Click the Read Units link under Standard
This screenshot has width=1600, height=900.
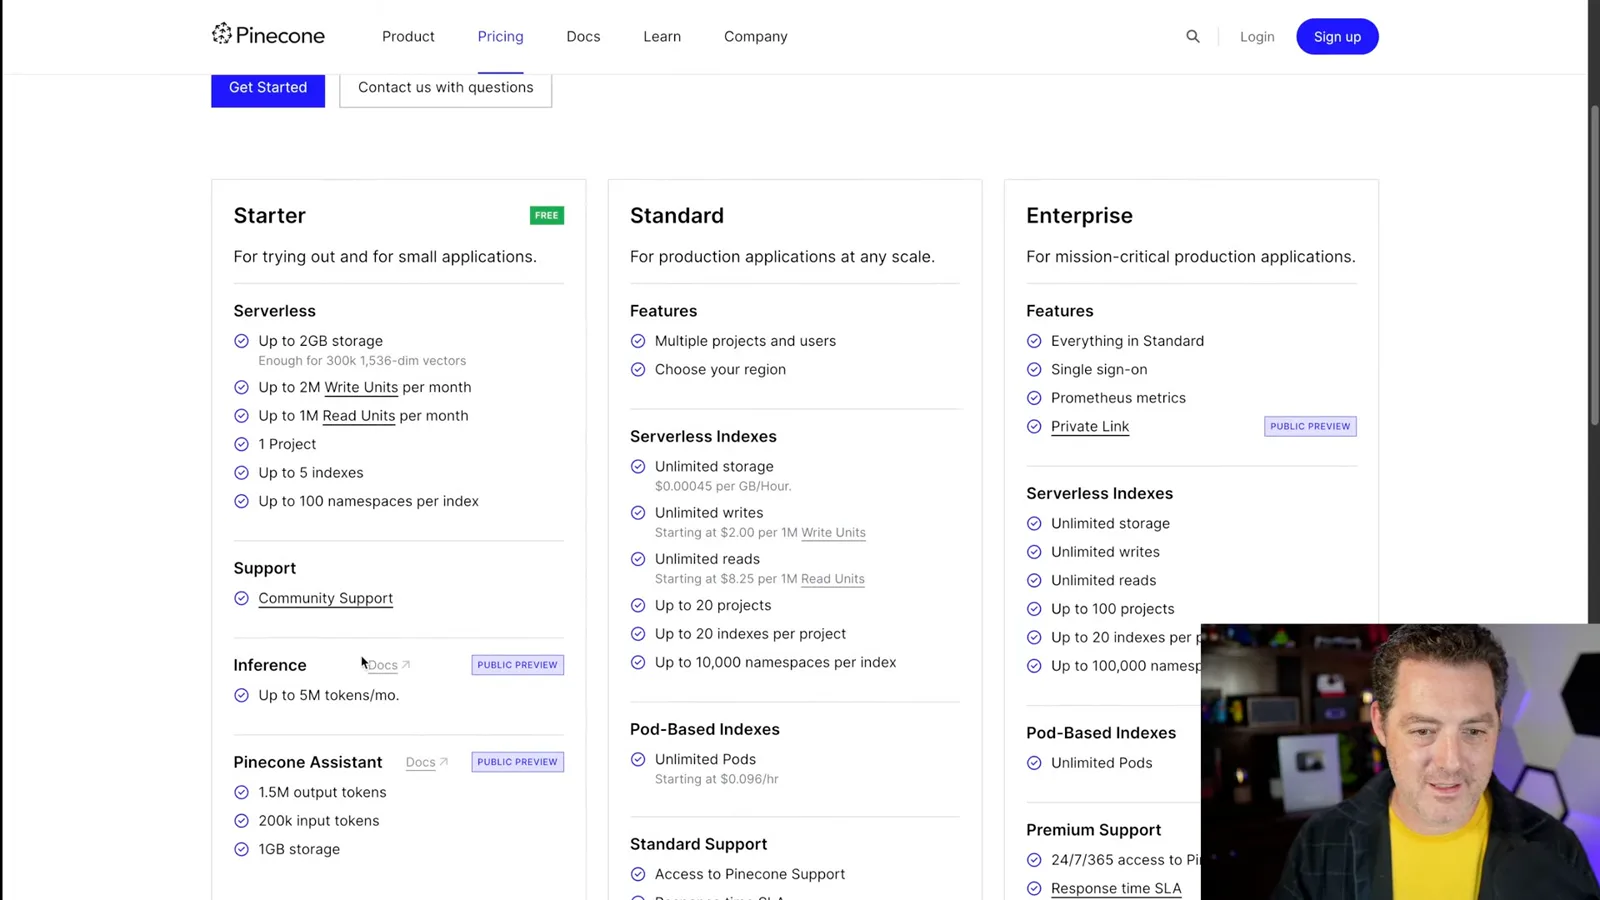click(833, 579)
